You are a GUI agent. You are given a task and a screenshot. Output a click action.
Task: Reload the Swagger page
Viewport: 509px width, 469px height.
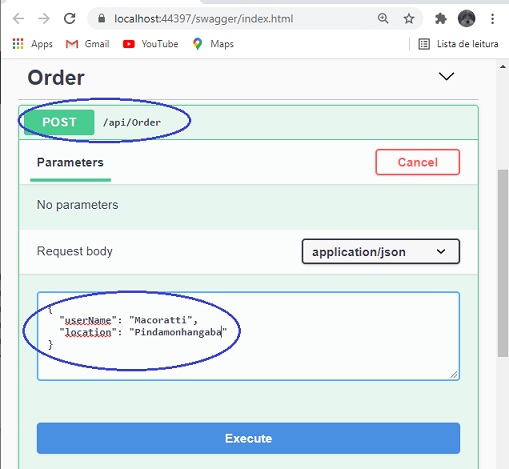click(x=69, y=18)
